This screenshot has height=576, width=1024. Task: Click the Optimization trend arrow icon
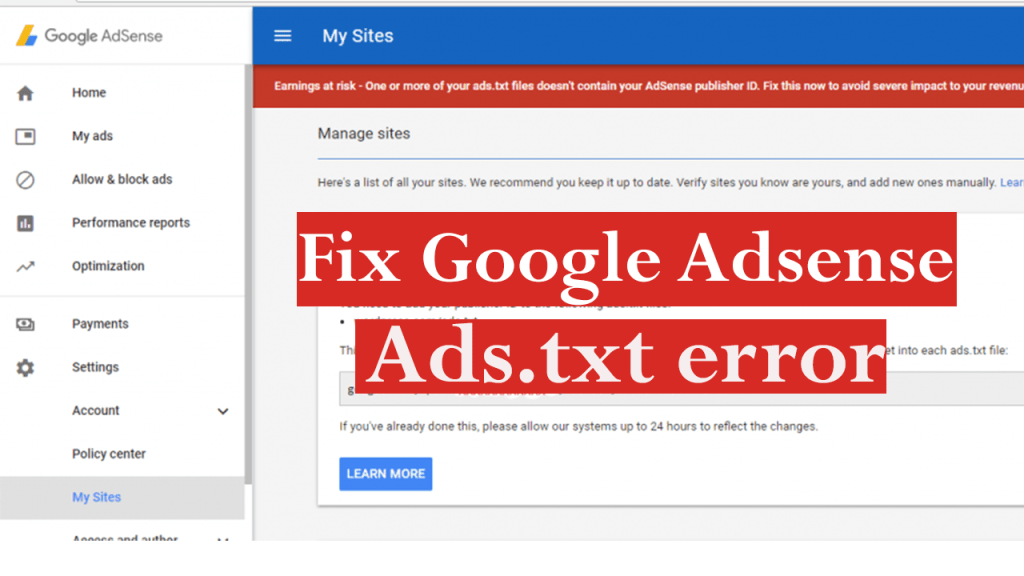pyautogui.click(x=25, y=267)
